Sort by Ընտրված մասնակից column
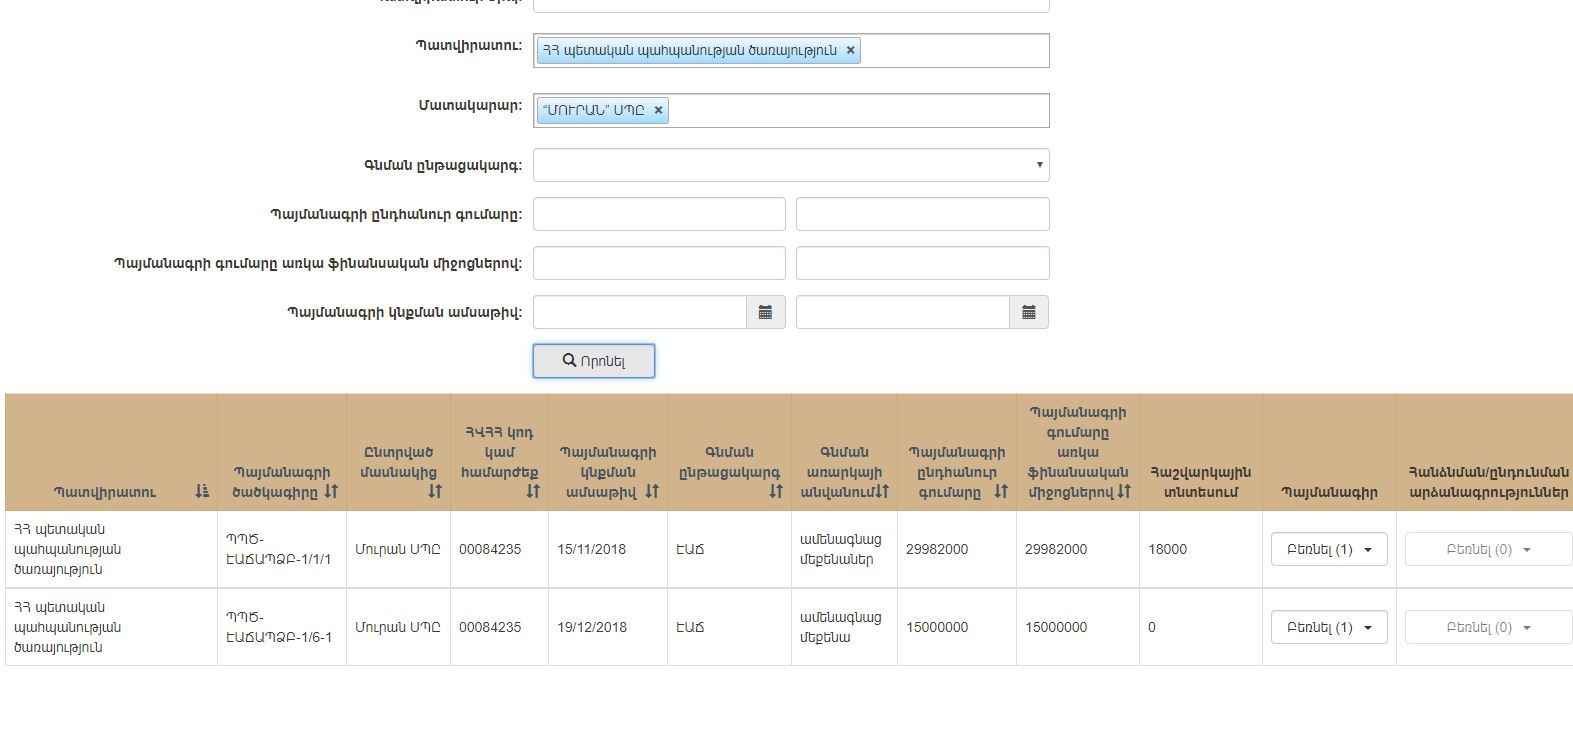Viewport: 1573px width, 745px height. tap(435, 491)
